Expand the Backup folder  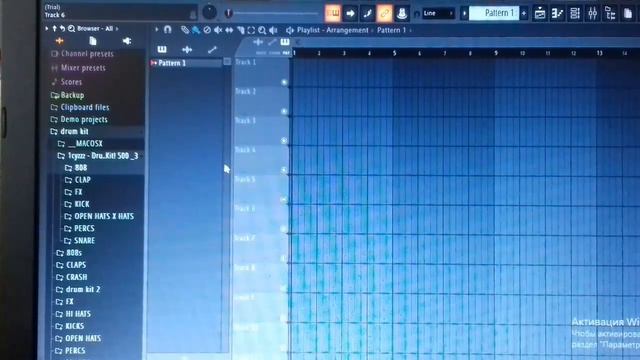[67, 96]
